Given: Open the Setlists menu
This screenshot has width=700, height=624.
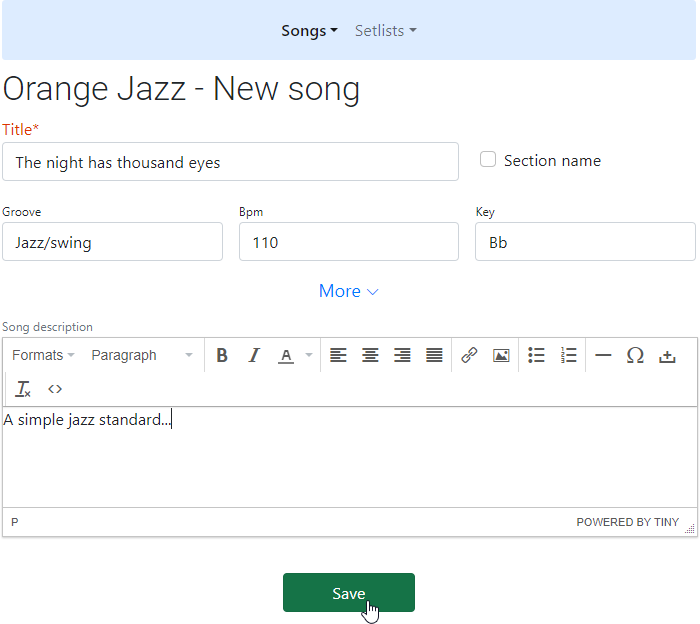Looking at the screenshot, I should click(x=385, y=31).
